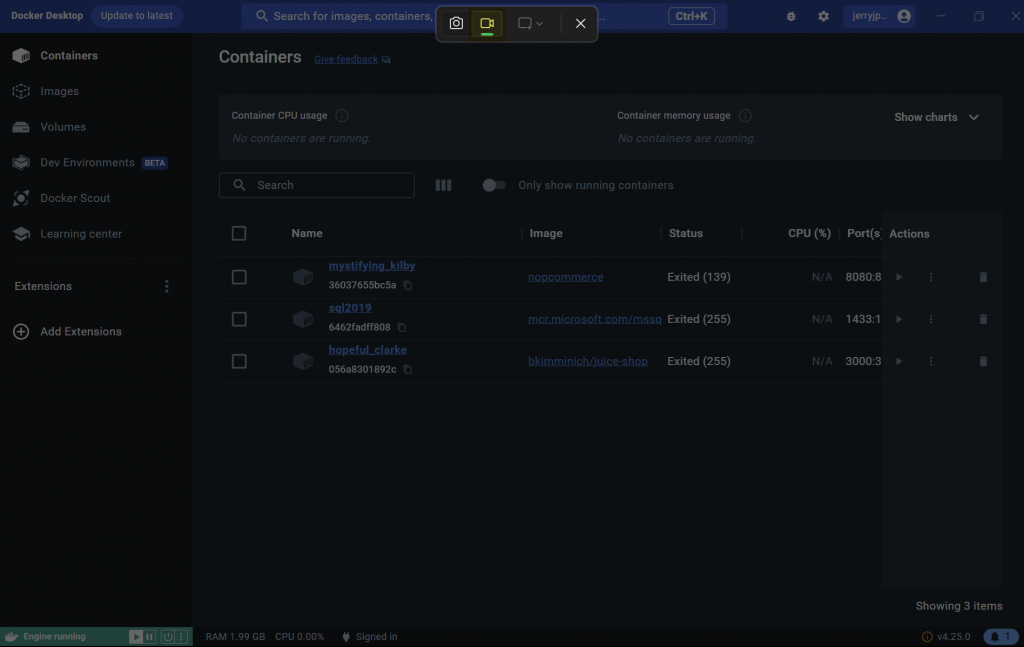The height and width of the screenshot is (647, 1024).
Task: Start the sql2019 container
Action: (x=899, y=319)
